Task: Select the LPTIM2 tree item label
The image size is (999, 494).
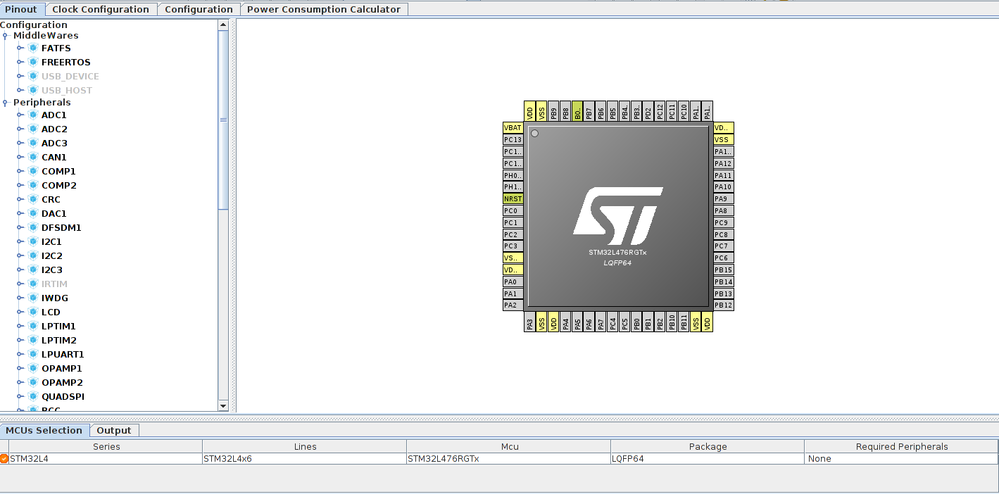Action: pos(59,340)
